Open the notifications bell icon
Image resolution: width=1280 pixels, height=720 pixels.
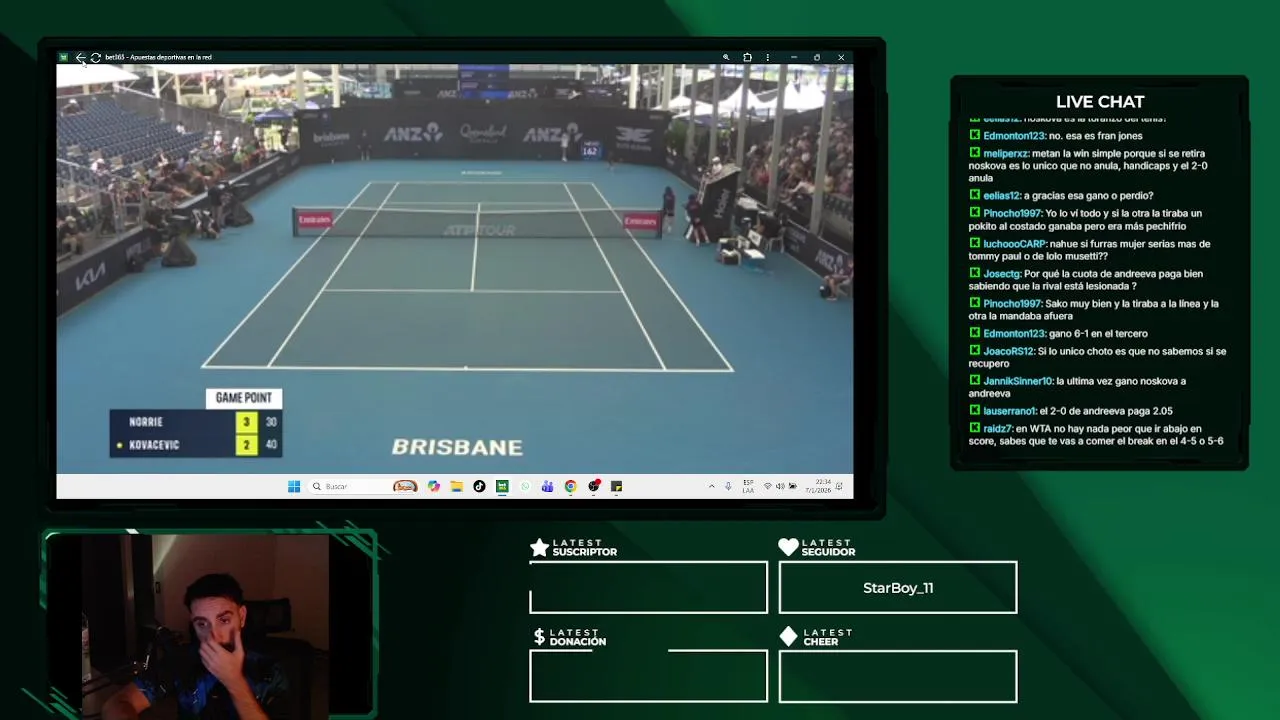(x=839, y=486)
